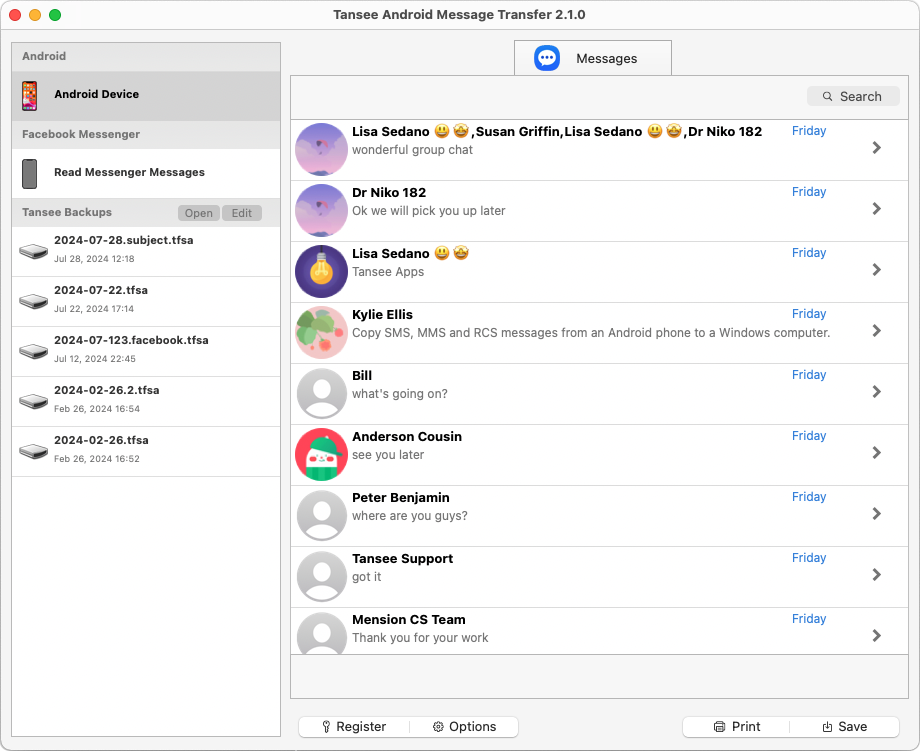This screenshot has width=920, height=751.
Task: Expand Mension CS Team conversation chevron
Action: point(877,636)
